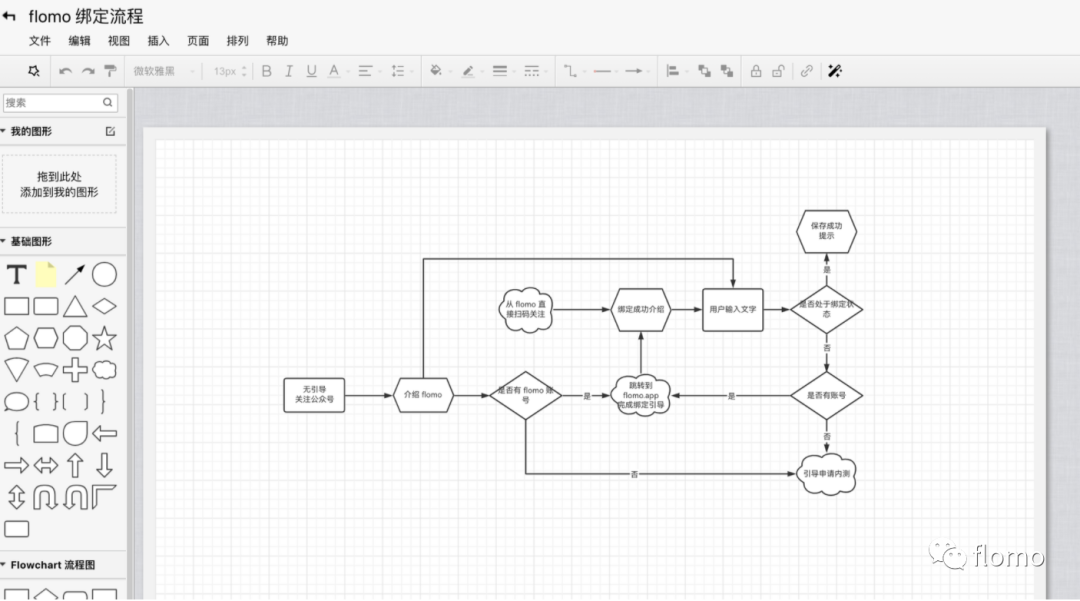Select the 用户输入文字 node on canvas
Viewport: 1080px width, 601px height.
(733, 310)
